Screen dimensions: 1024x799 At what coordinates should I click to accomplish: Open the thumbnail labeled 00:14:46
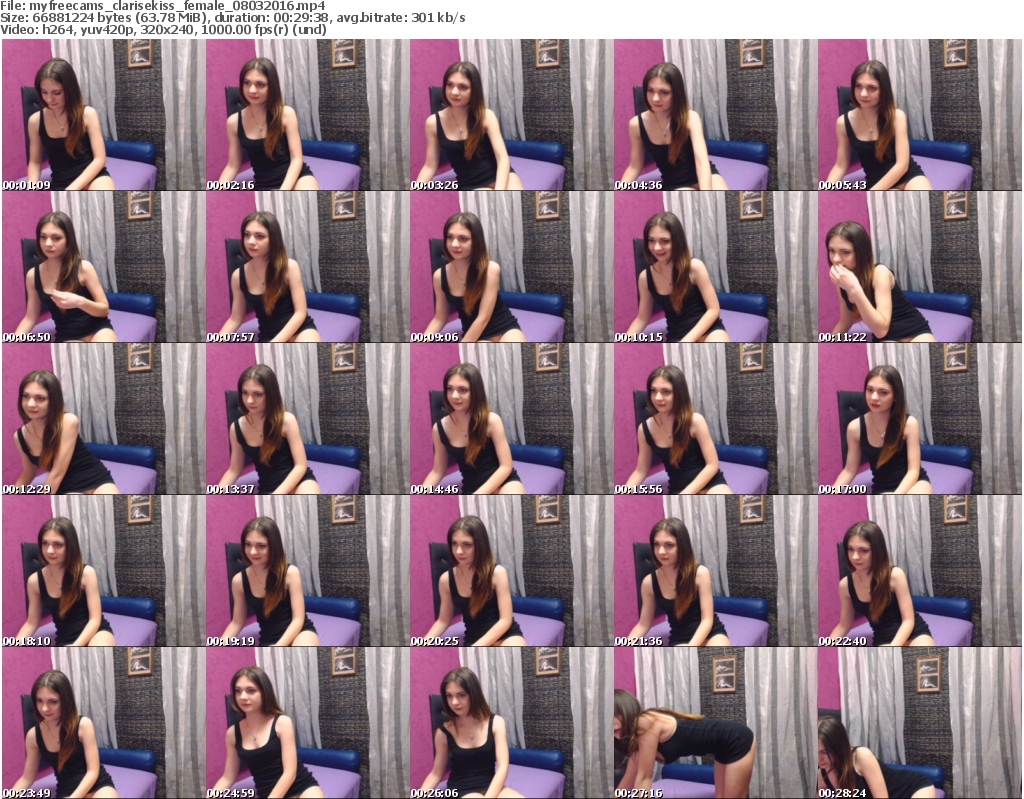coord(511,420)
